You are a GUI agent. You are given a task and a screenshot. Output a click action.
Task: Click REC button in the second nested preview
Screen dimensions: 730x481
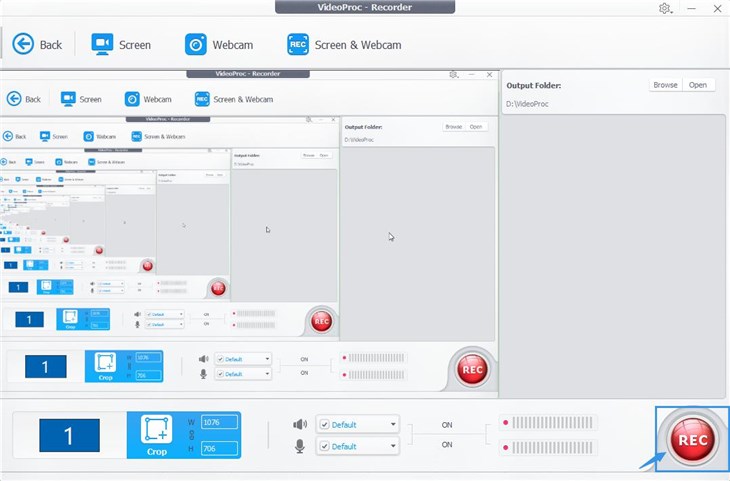tap(321, 321)
